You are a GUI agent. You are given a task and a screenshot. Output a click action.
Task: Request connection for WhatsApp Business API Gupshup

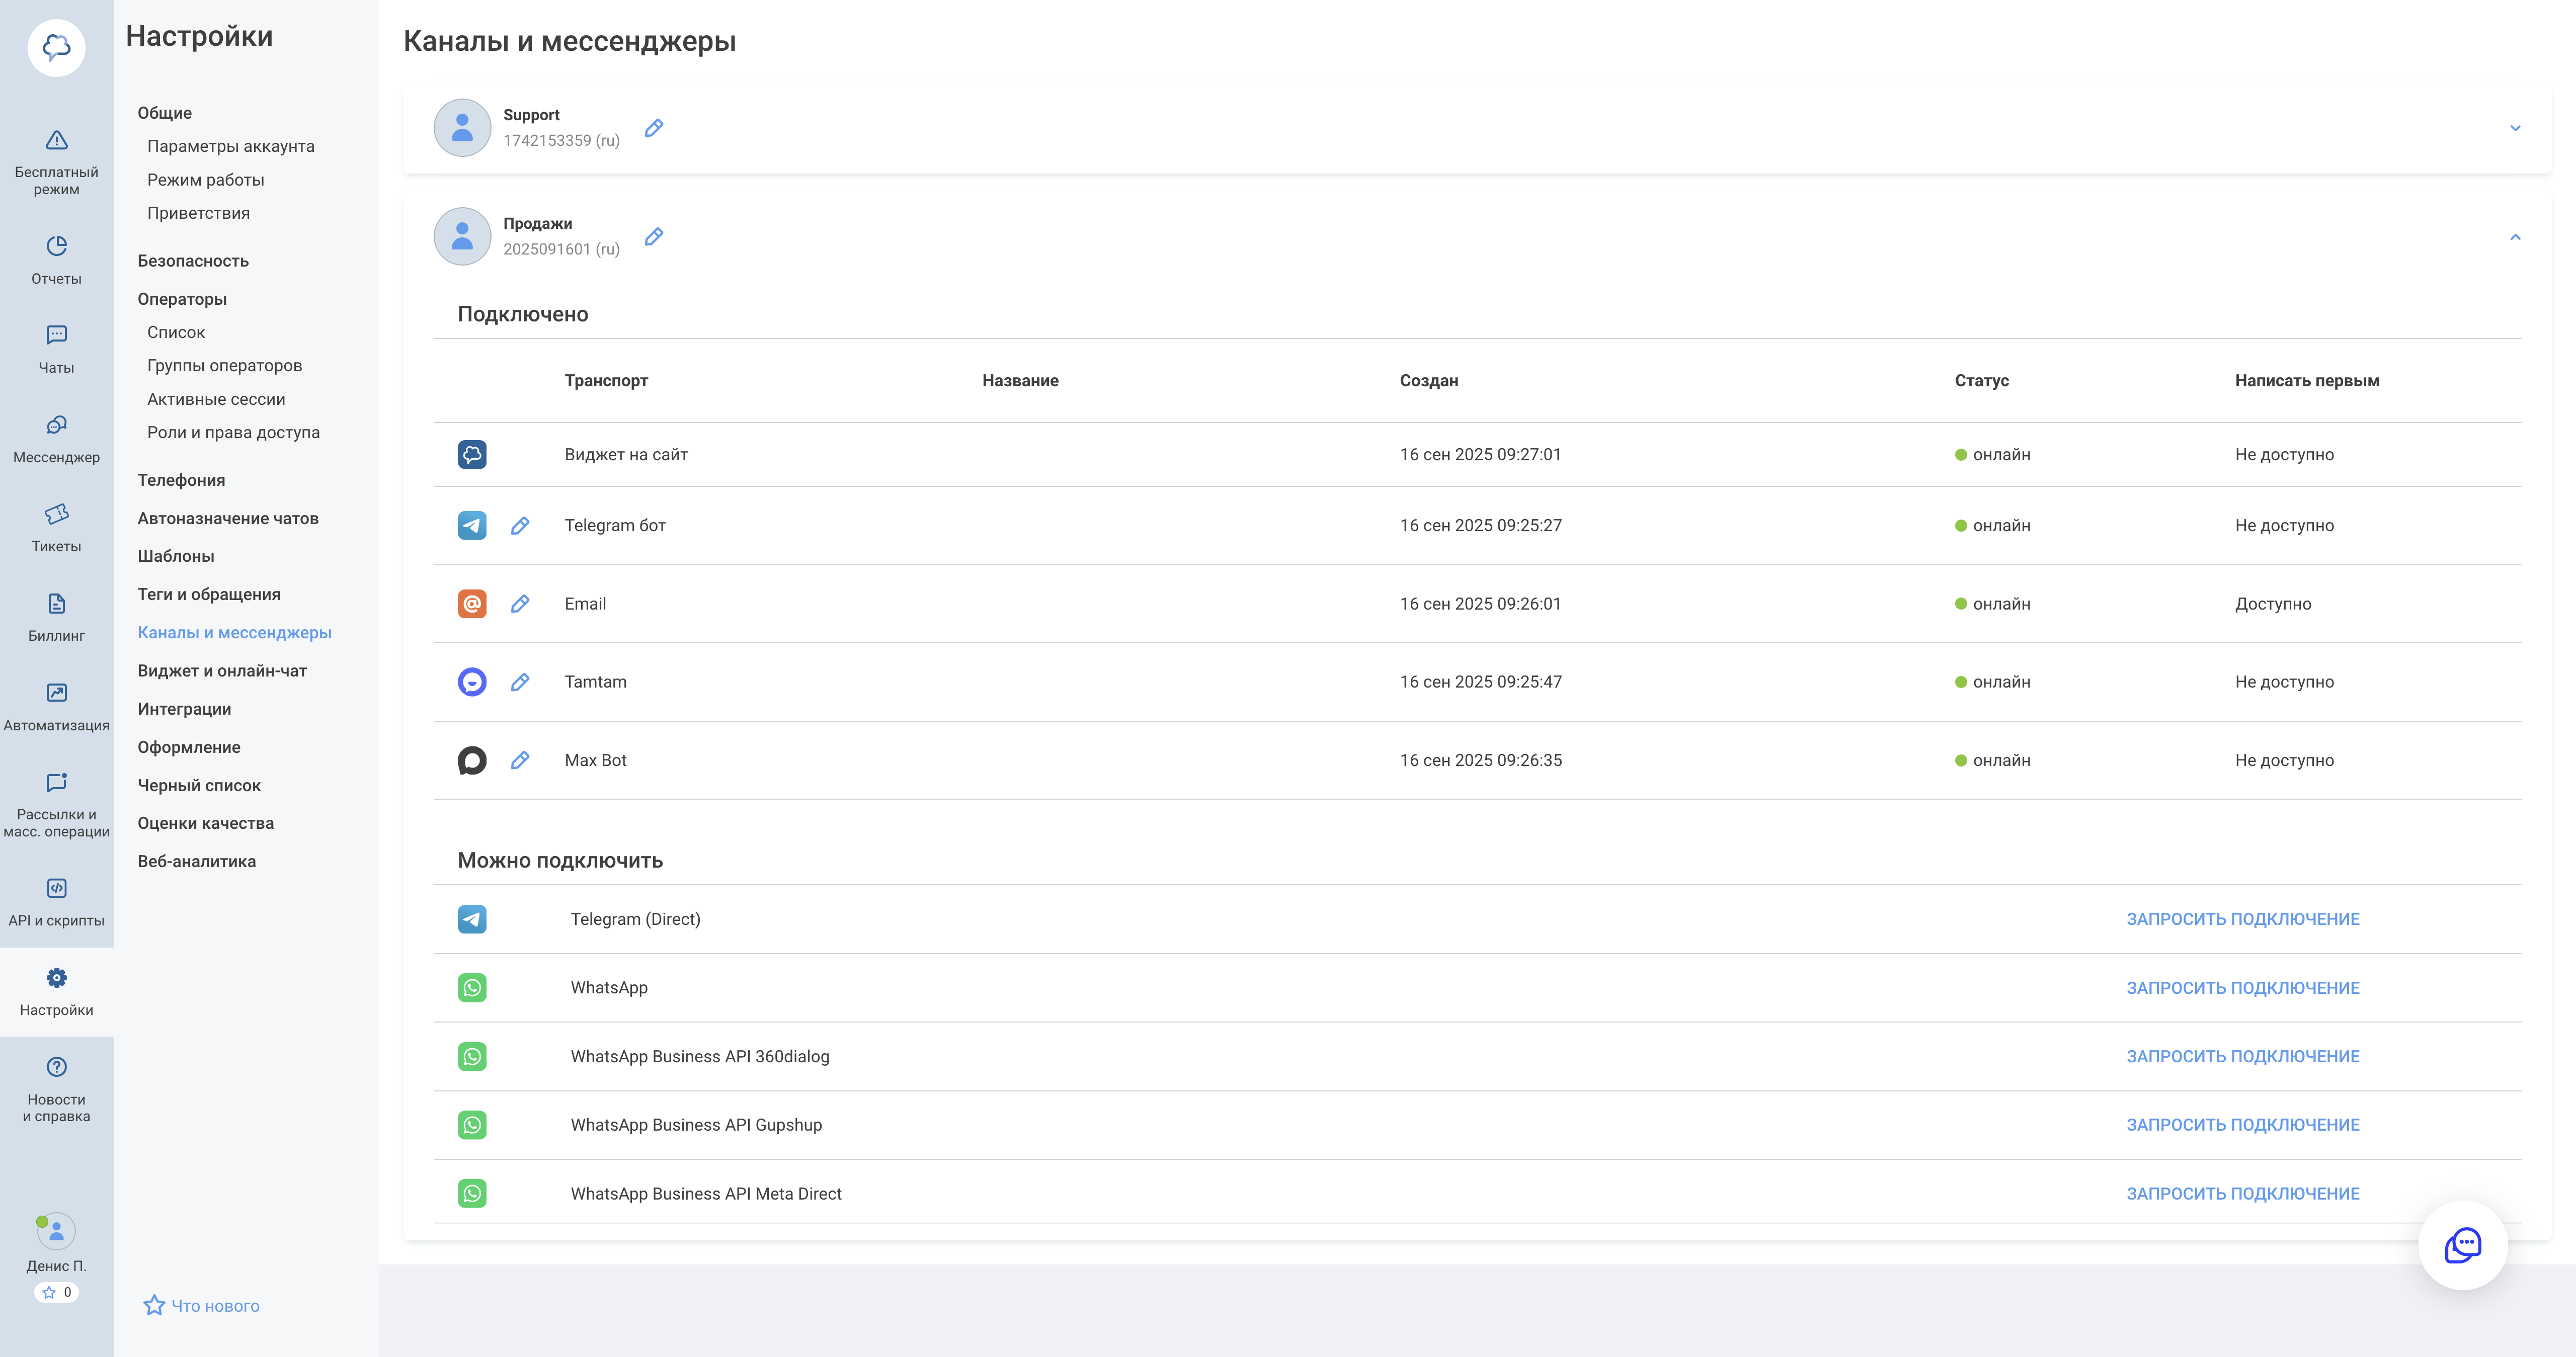pyautogui.click(x=2242, y=1125)
